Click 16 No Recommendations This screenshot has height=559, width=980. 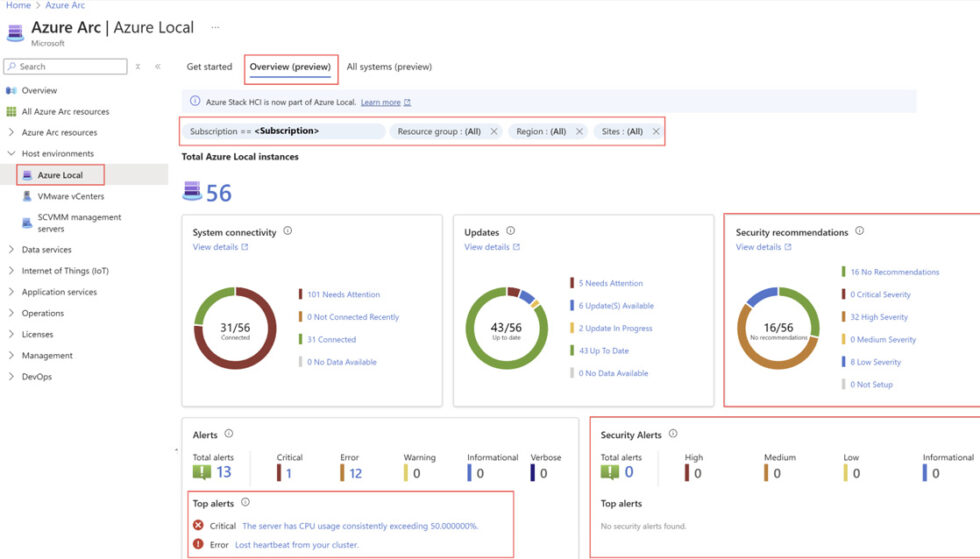(x=894, y=272)
